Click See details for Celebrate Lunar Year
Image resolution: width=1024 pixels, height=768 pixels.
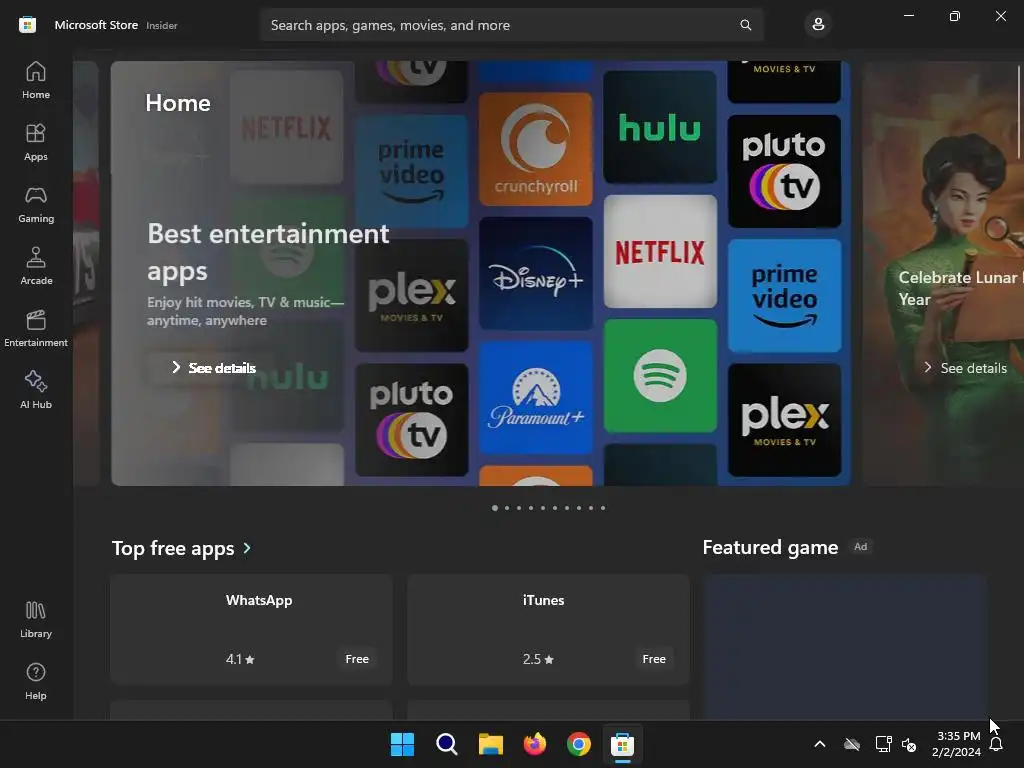click(x=965, y=368)
